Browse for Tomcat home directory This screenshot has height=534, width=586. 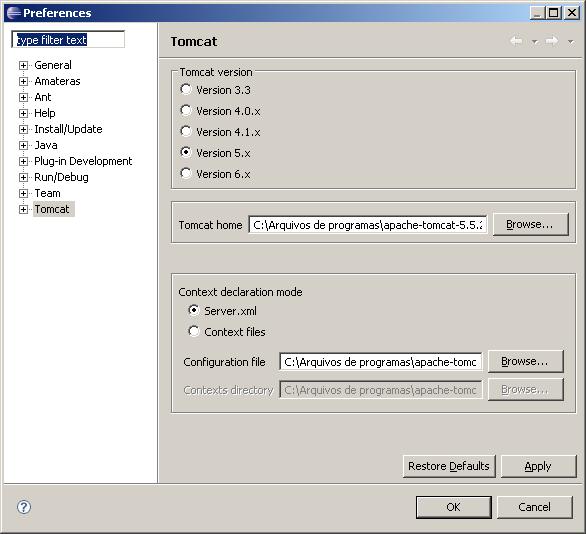click(531, 224)
